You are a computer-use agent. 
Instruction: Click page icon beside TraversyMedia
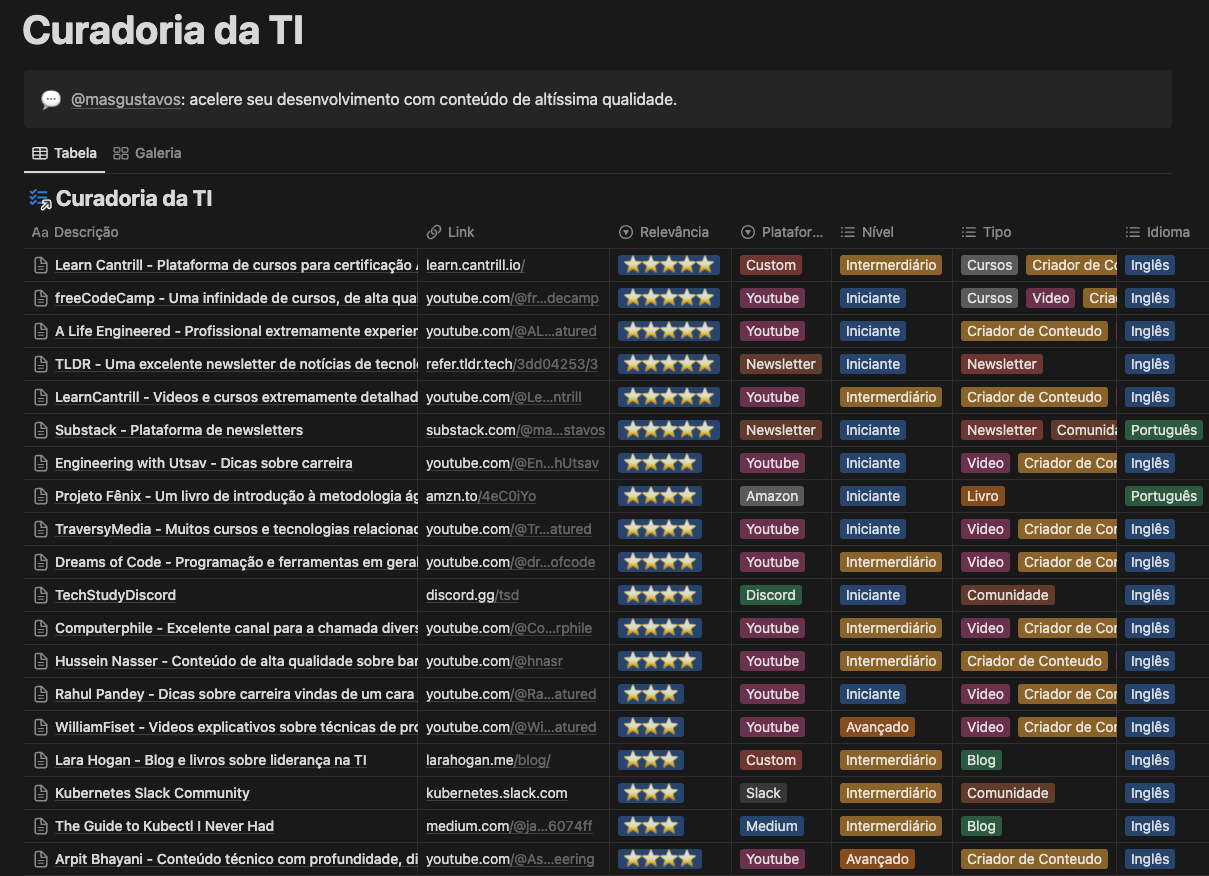click(41, 529)
